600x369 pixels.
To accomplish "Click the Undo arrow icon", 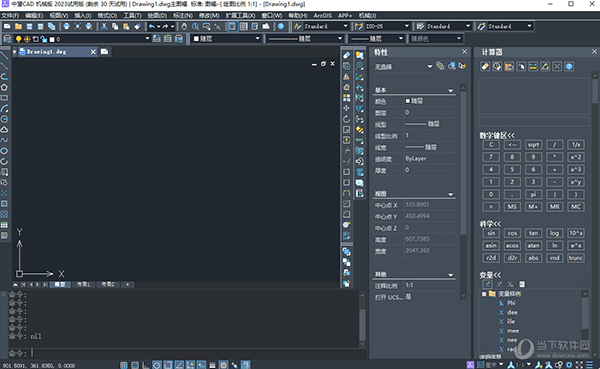I will tap(152, 26).
